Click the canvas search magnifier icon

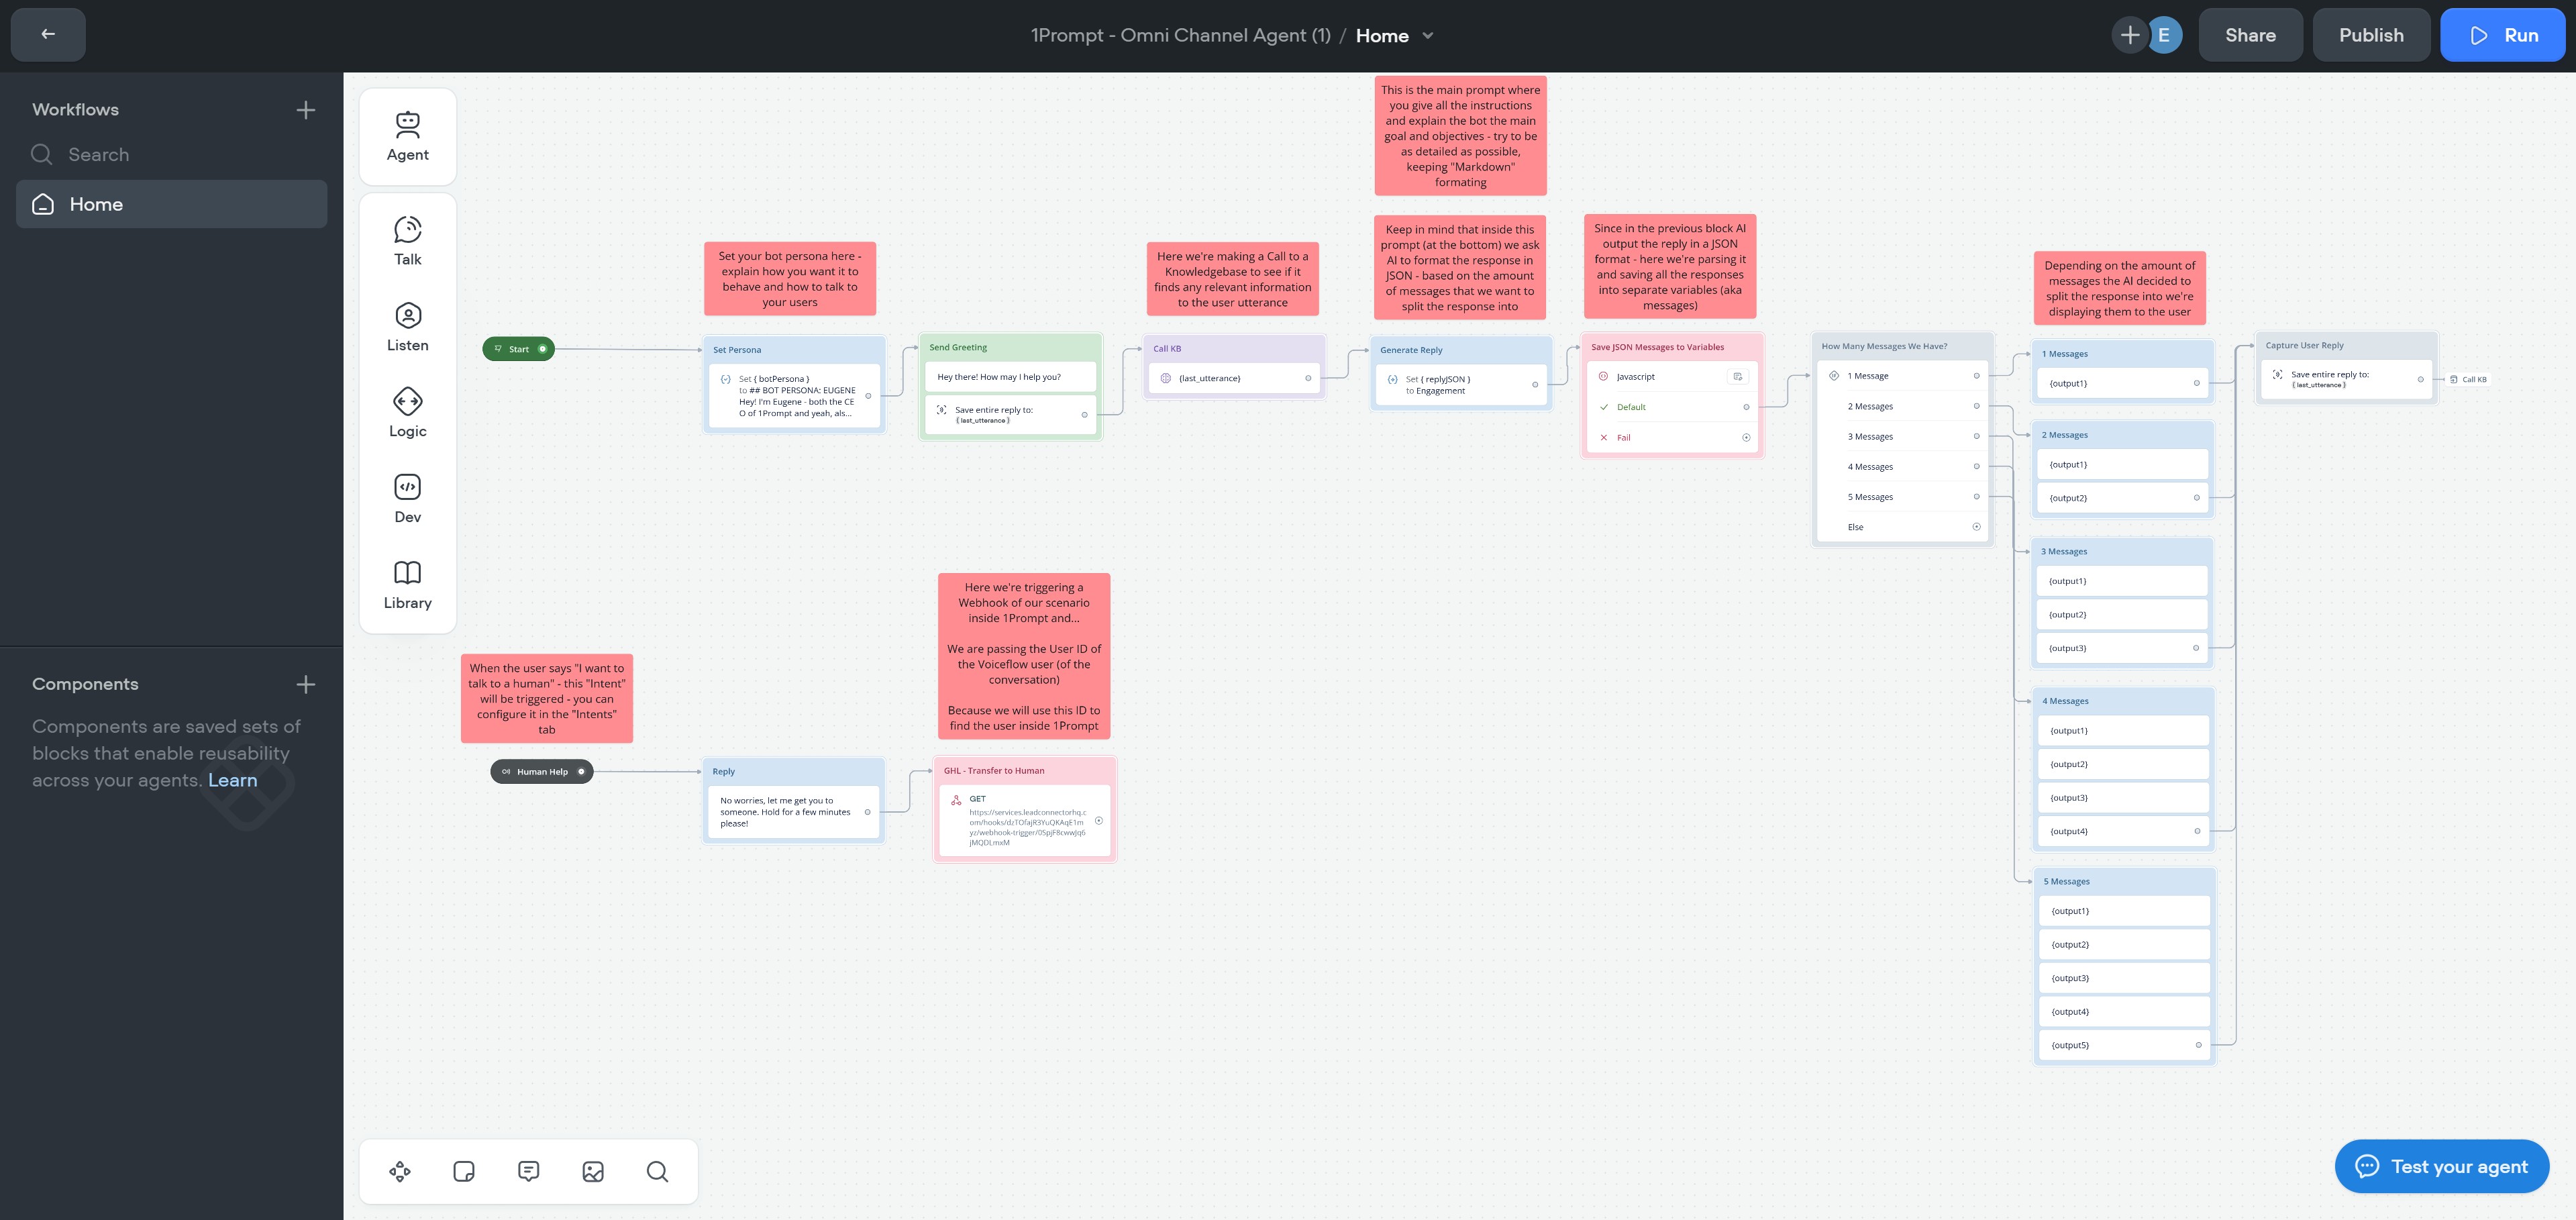(x=657, y=1171)
